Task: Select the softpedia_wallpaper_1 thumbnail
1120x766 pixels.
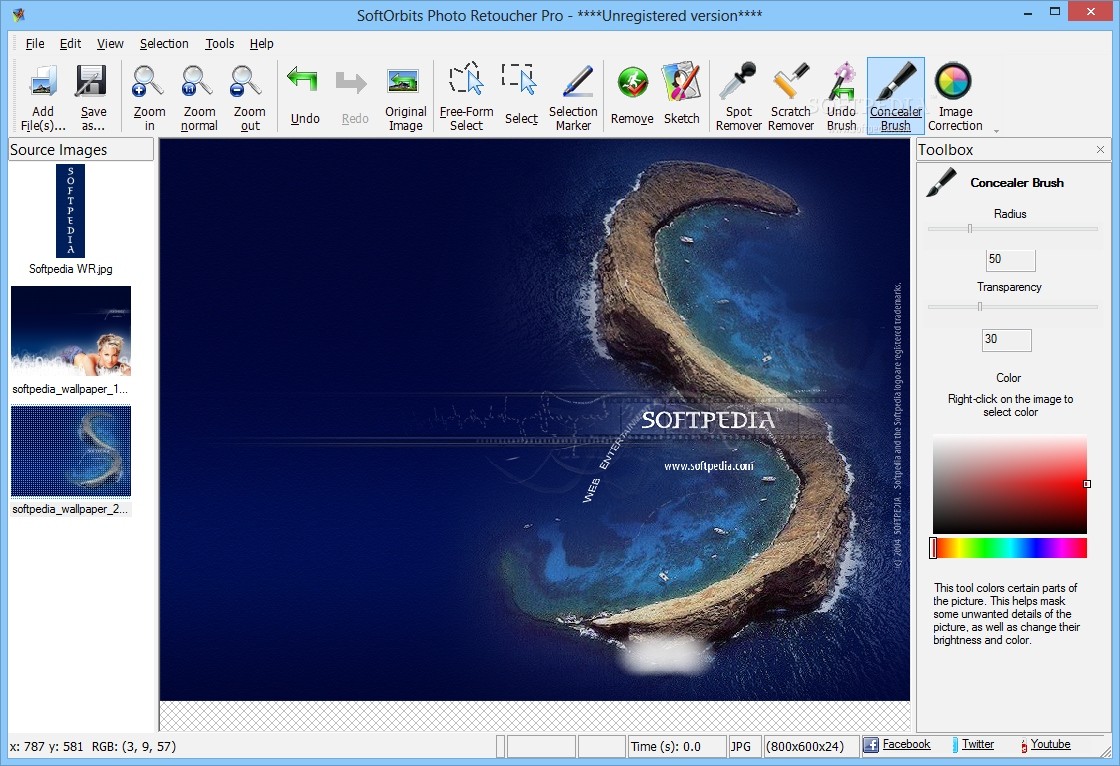Action: [71, 331]
